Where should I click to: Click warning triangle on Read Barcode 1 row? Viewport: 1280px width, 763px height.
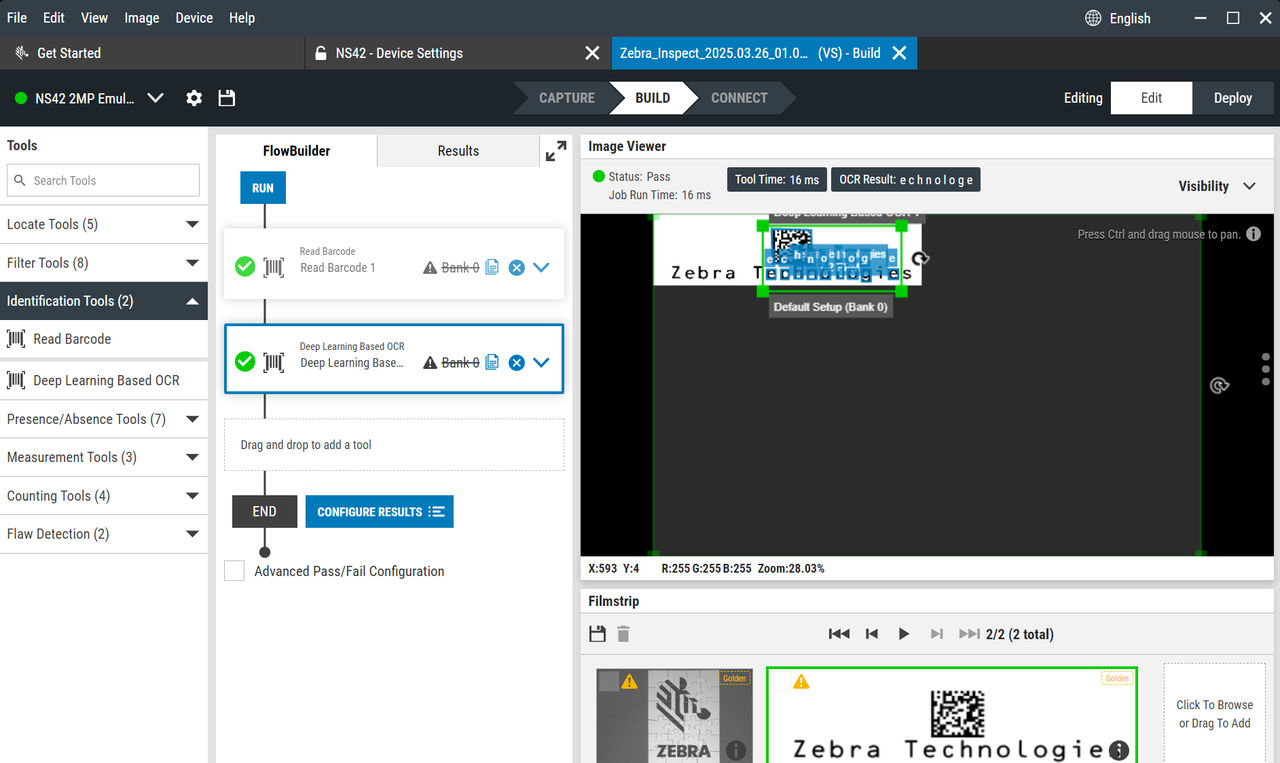[430, 267]
